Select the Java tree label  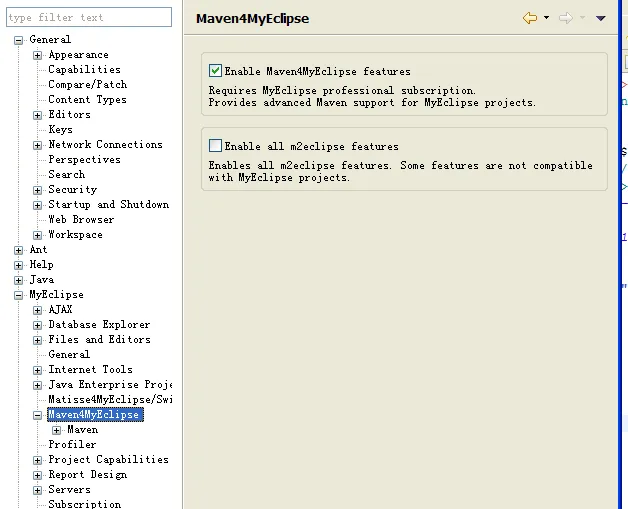tap(42, 280)
